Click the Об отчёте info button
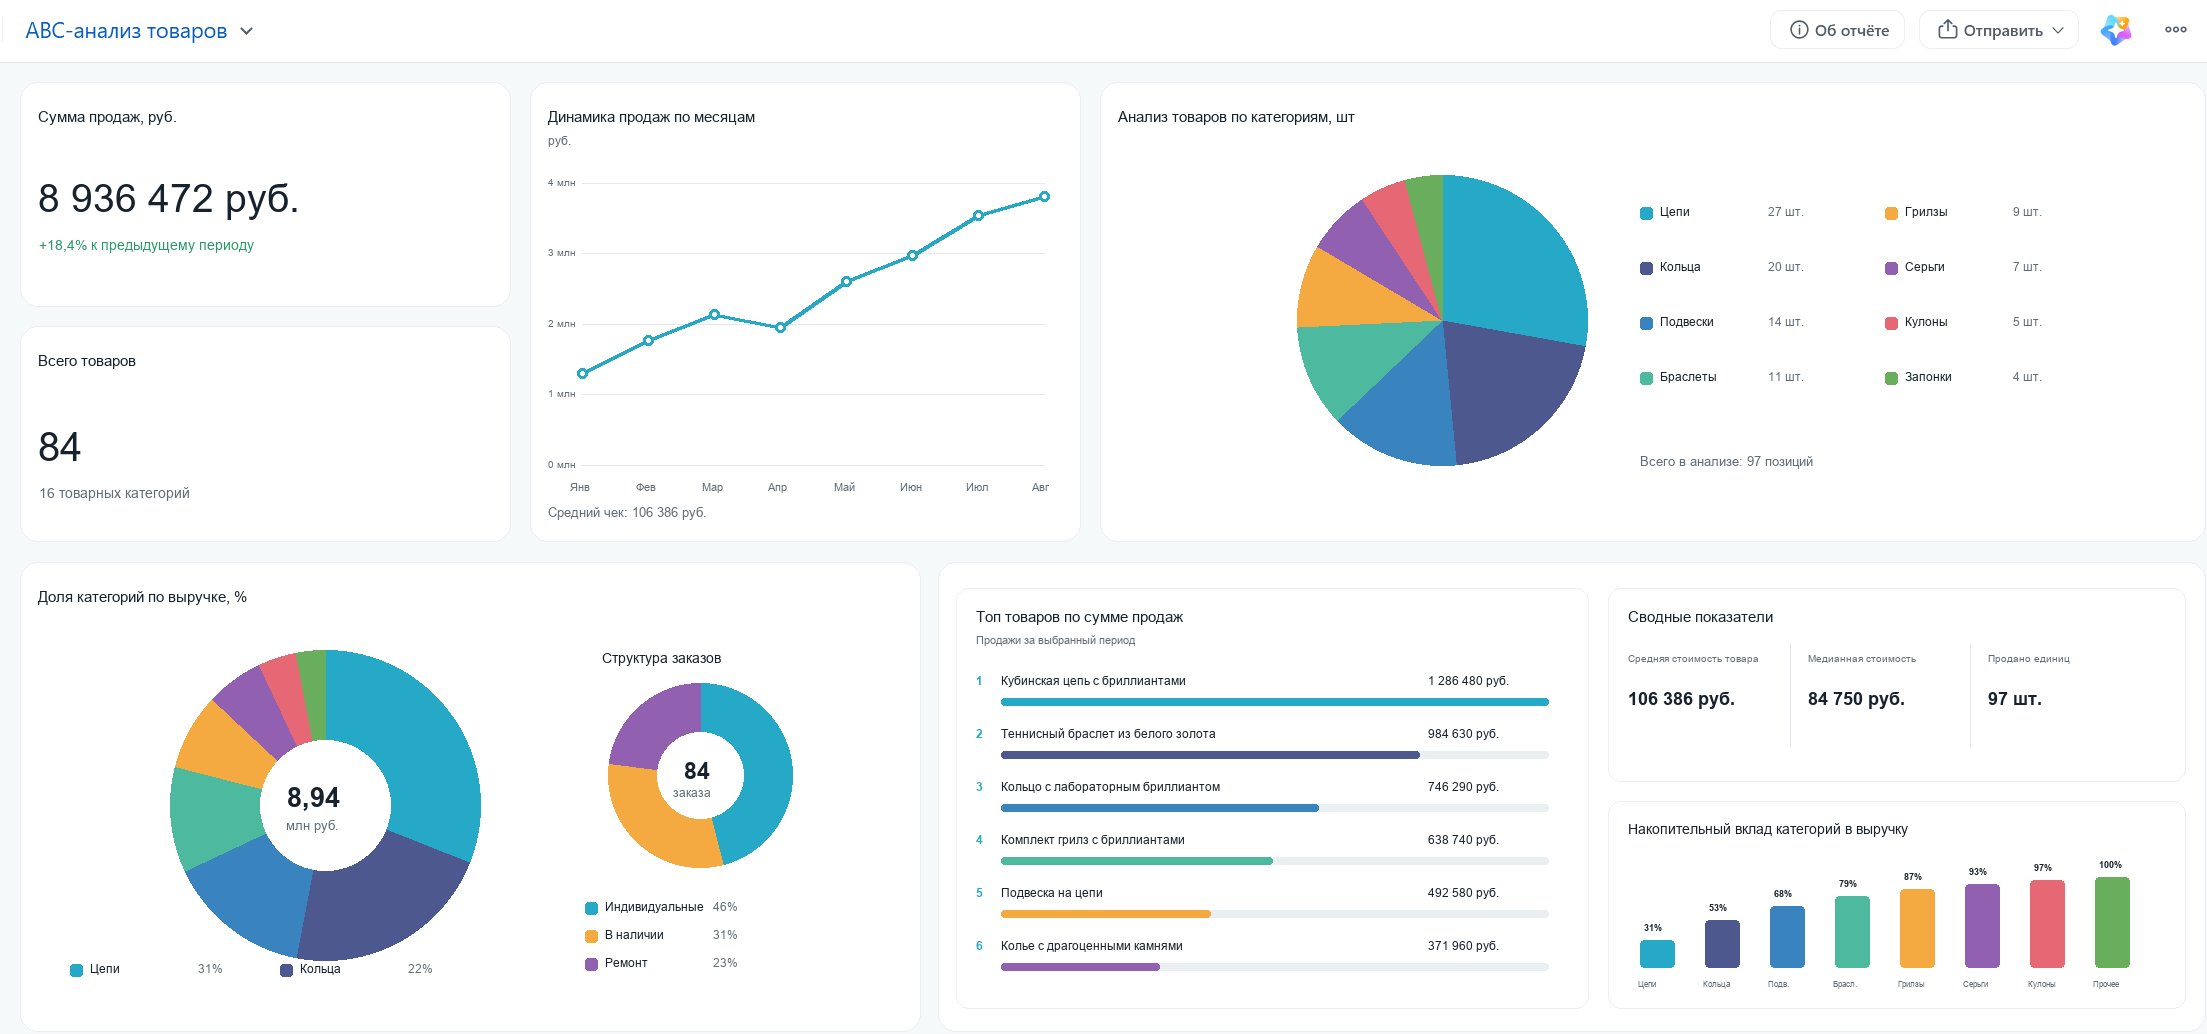The image size is (2207, 1034). 1838,30
